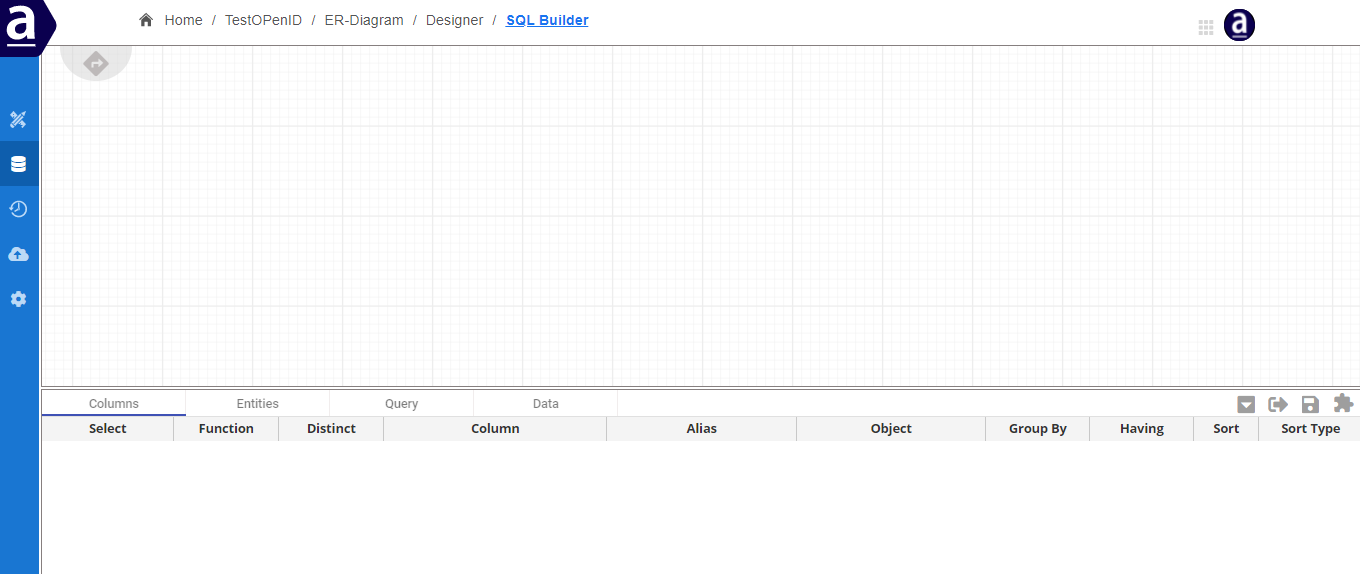1360x574 pixels.
Task: Open settings gear icon in sidebar
Action: pyautogui.click(x=18, y=299)
